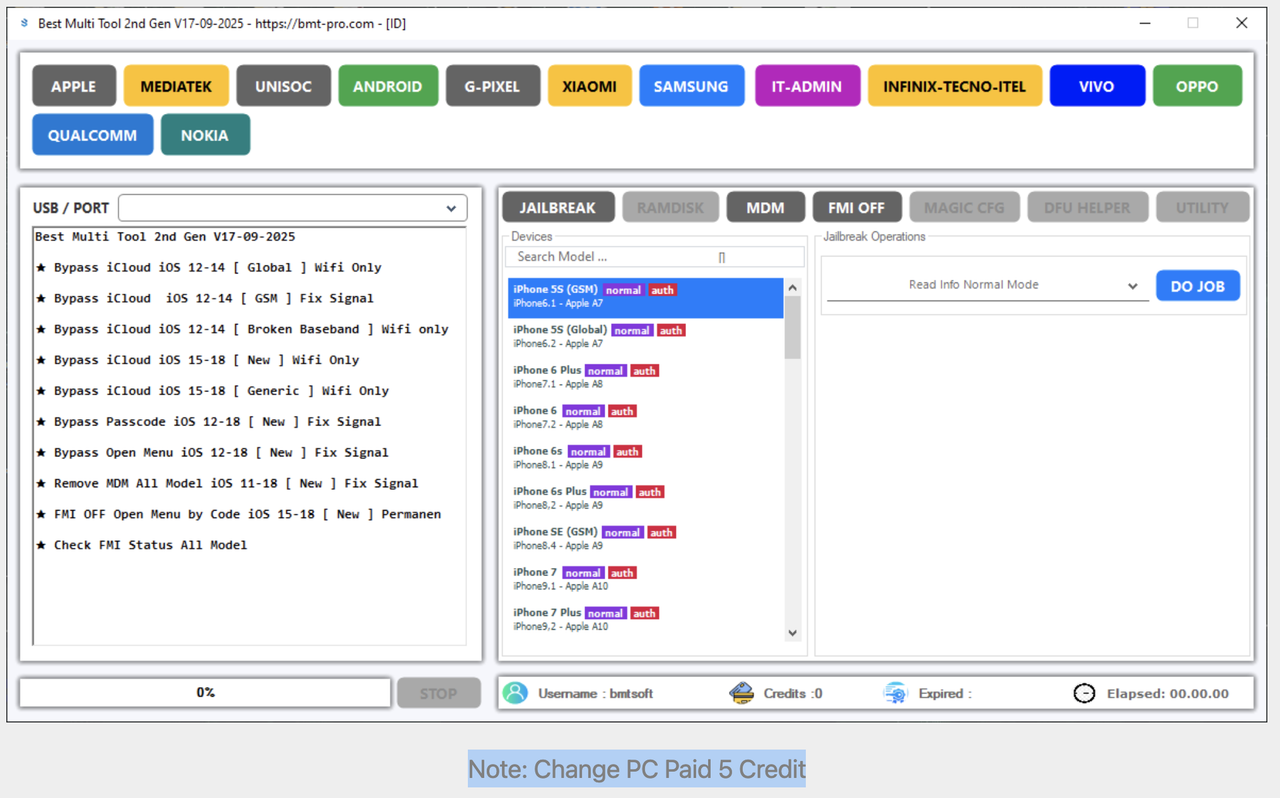Image resolution: width=1280 pixels, height=798 pixels.
Task: Select the iPhone8.1 - Apple A9 device row
Action: (x=645, y=458)
